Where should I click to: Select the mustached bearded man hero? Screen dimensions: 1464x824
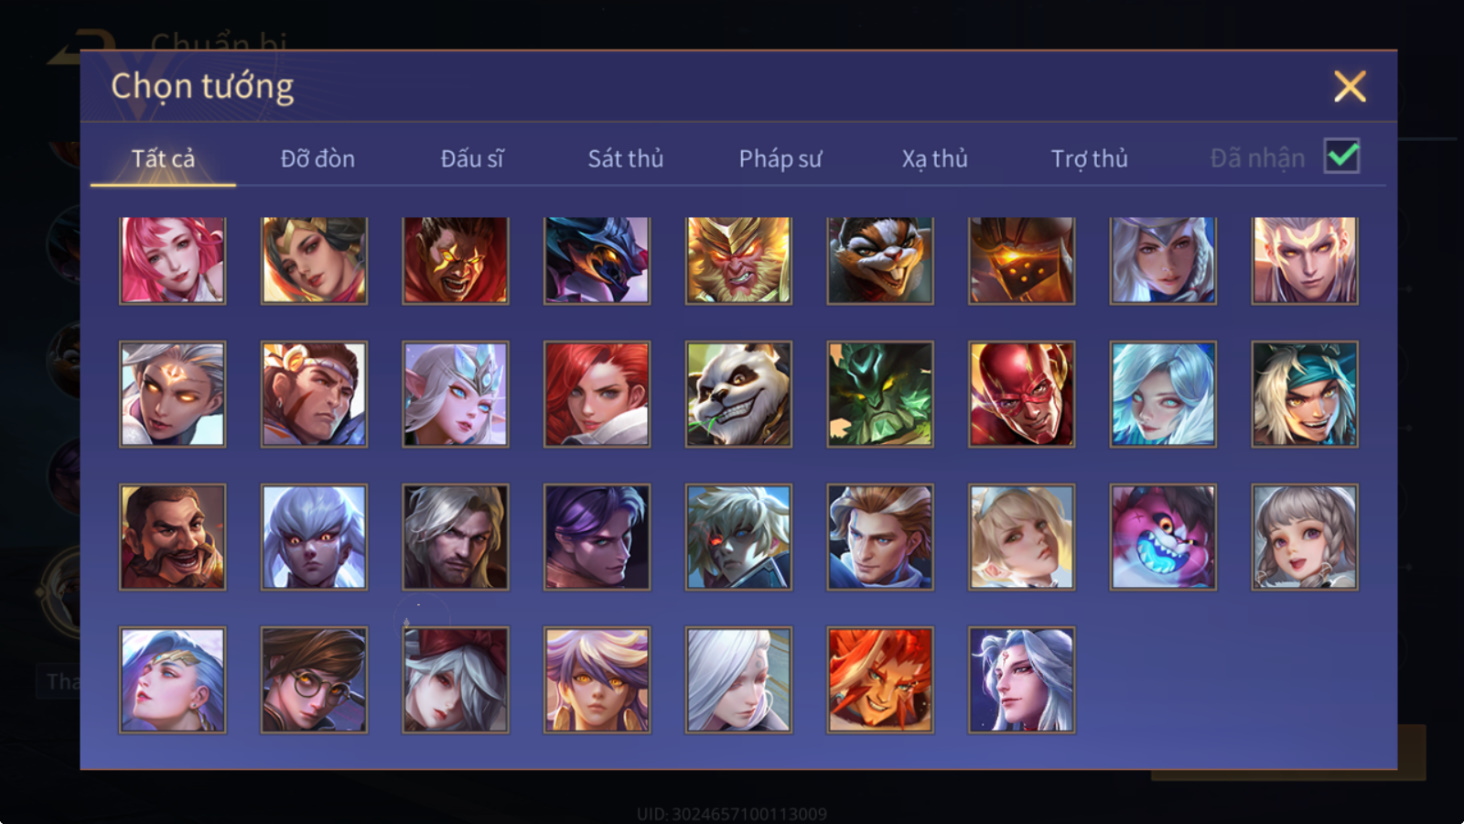pyautogui.click(x=173, y=537)
